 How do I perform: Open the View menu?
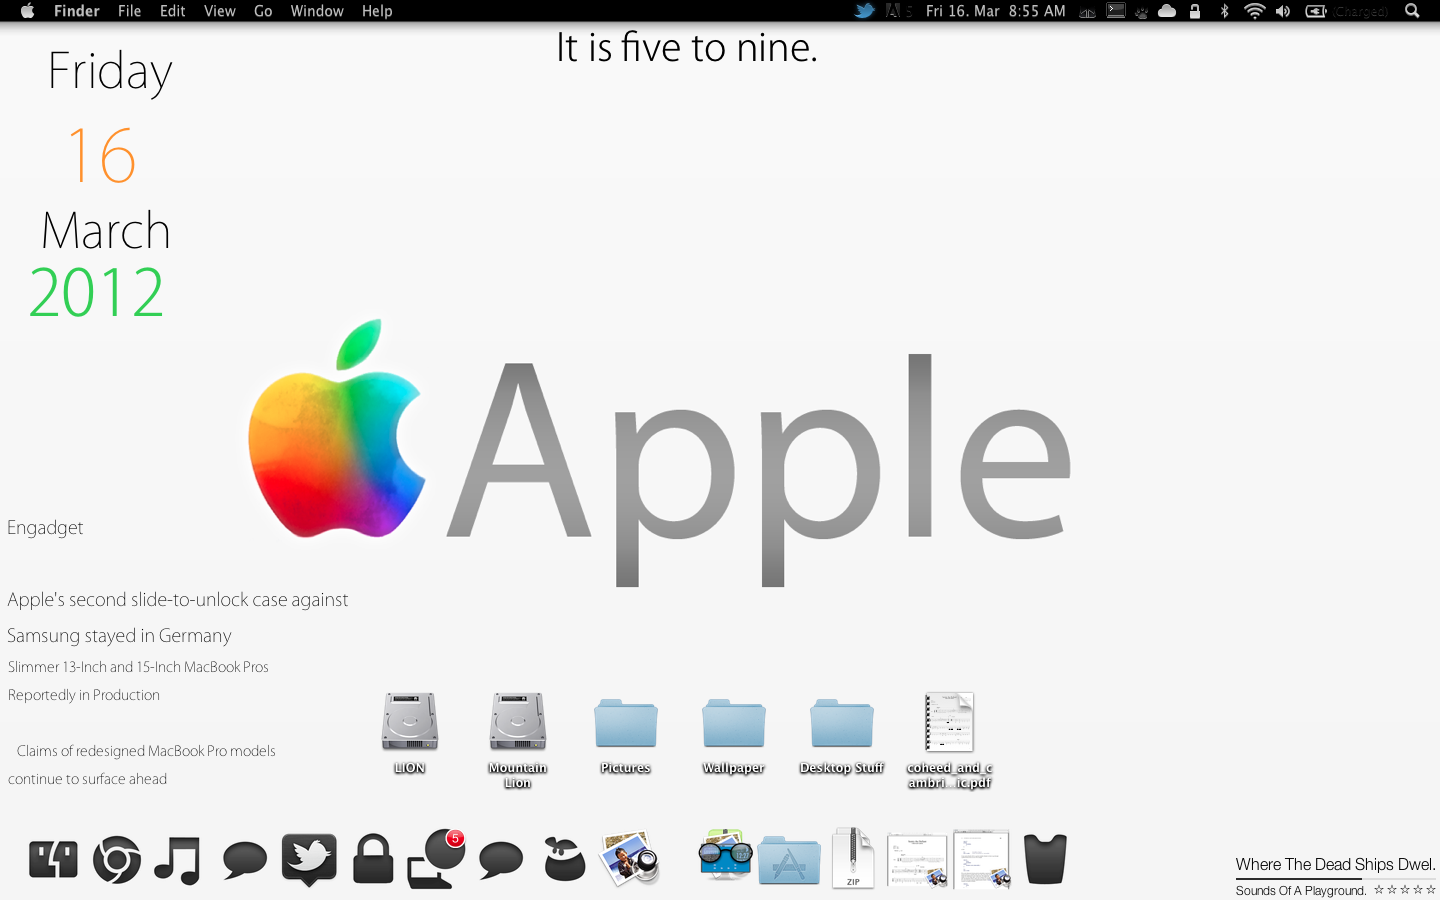point(220,11)
